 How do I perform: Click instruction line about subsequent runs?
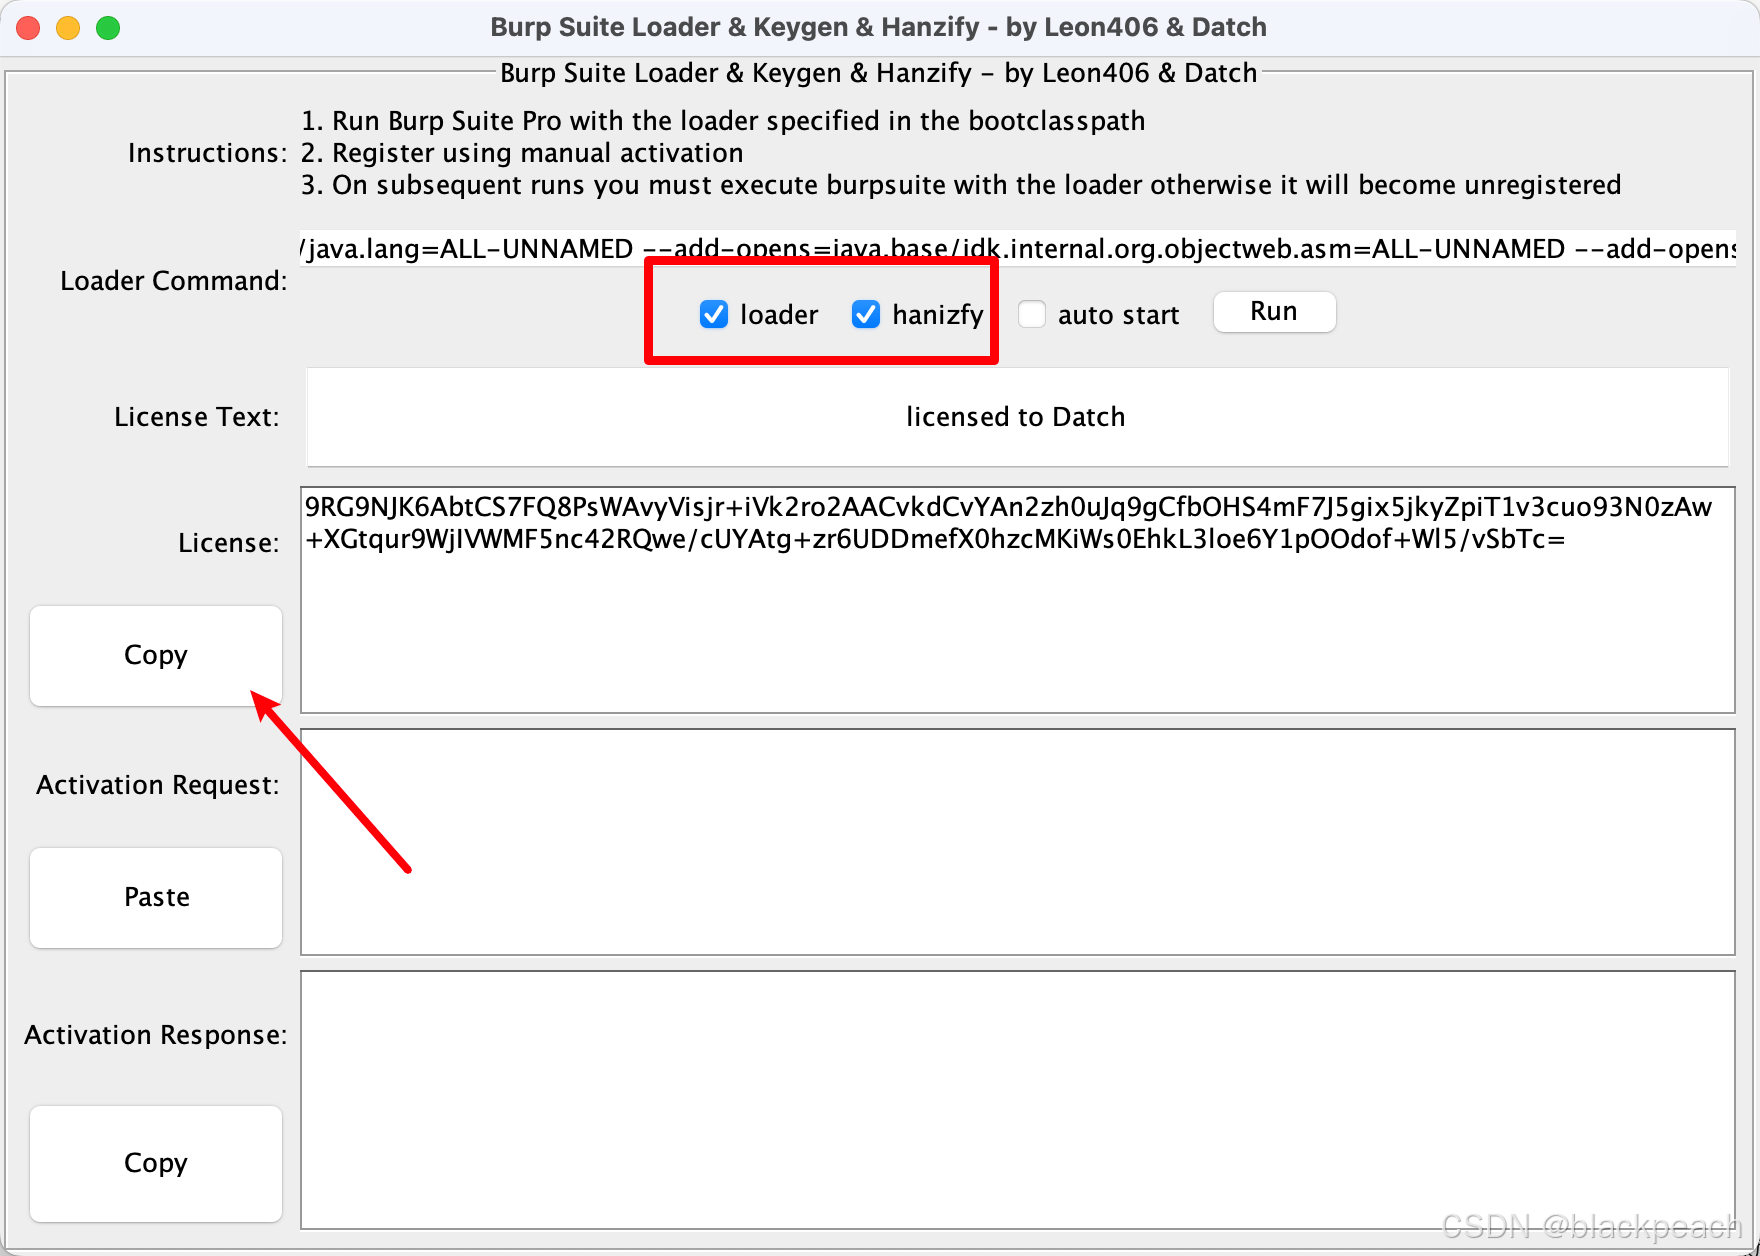pyautogui.click(x=961, y=185)
